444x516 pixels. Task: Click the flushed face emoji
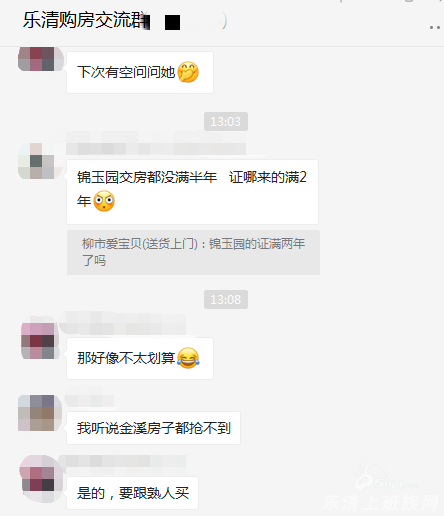[x=104, y=201]
